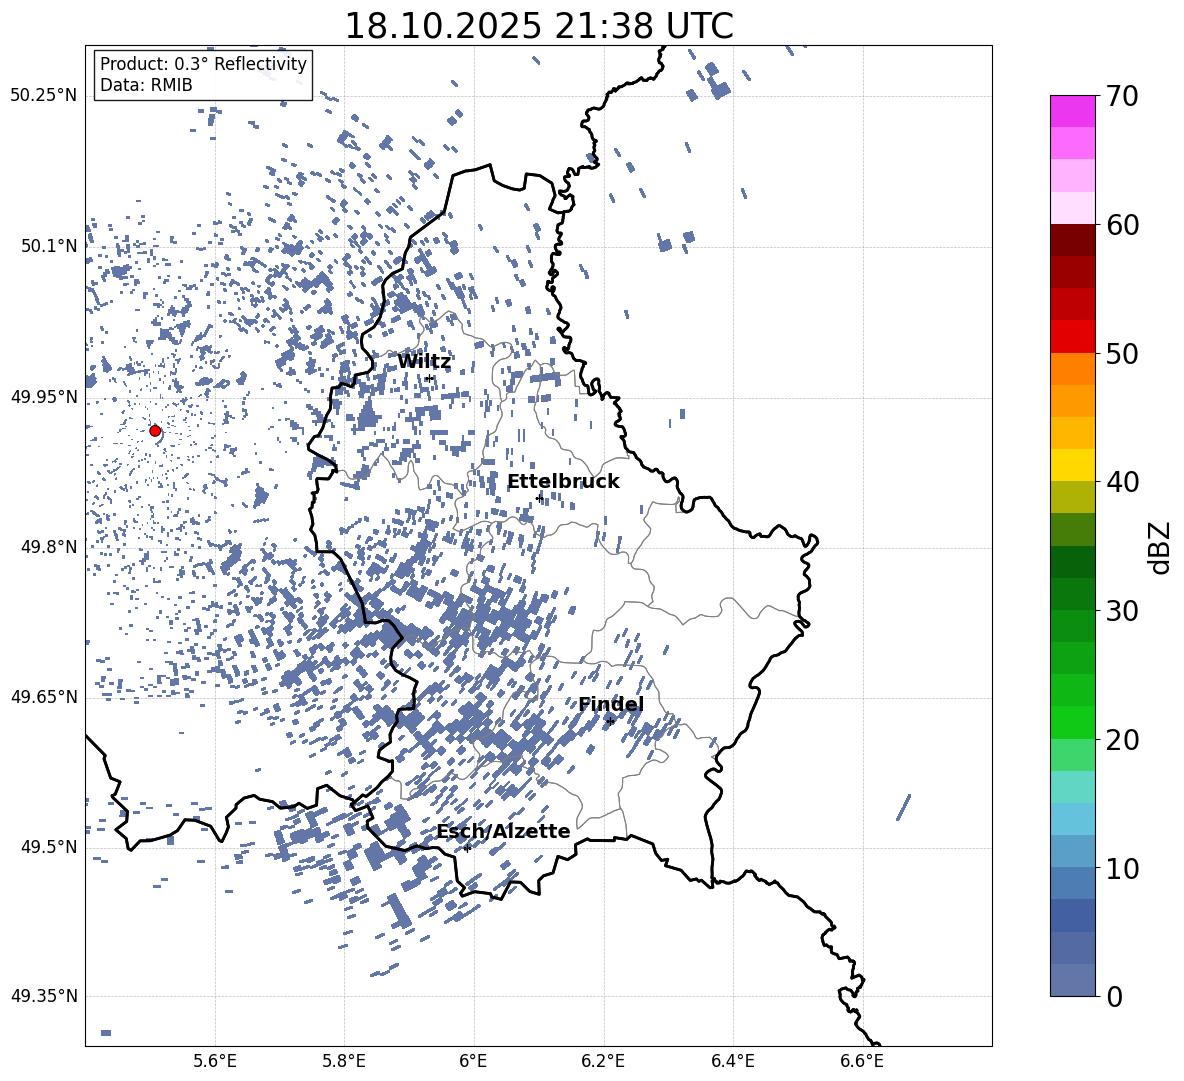Click the 70 tick on the colorbar

point(1122,97)
